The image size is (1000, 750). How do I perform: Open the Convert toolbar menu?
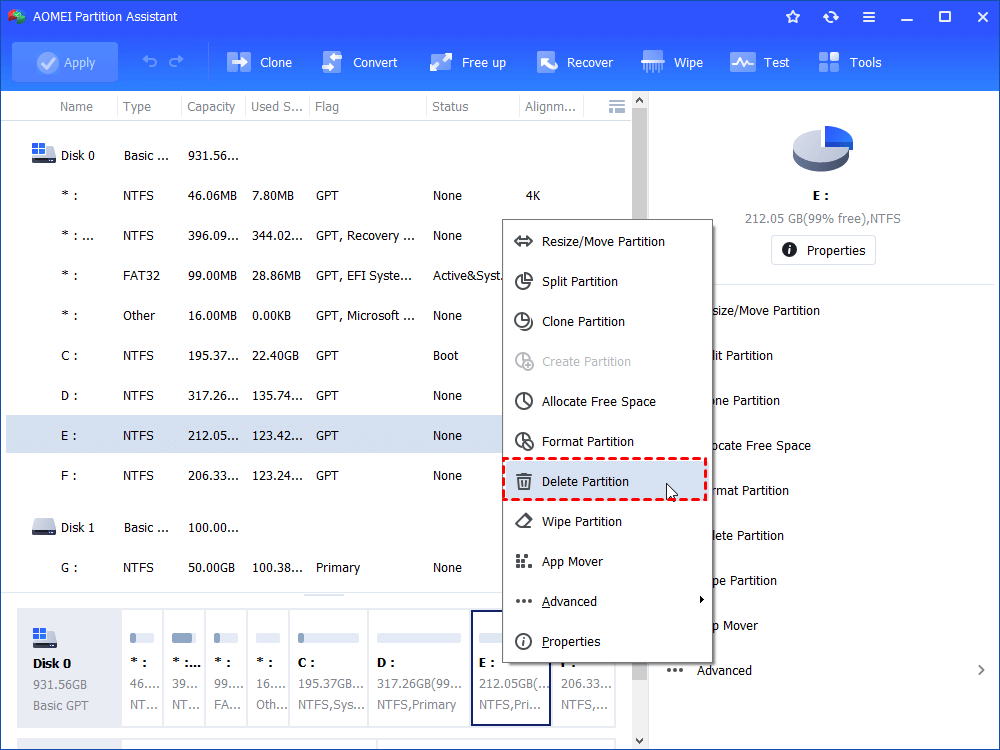click(x=360, y=62)
